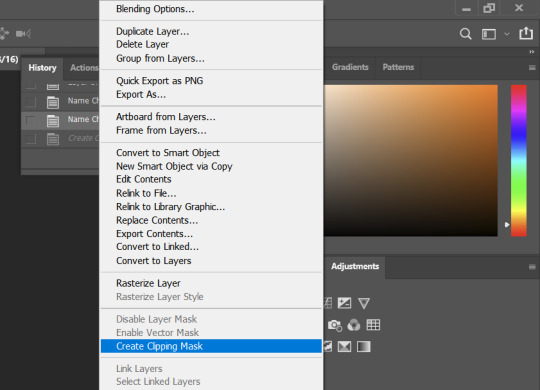Add an Exposure adjustment layer

pos(344,303)
